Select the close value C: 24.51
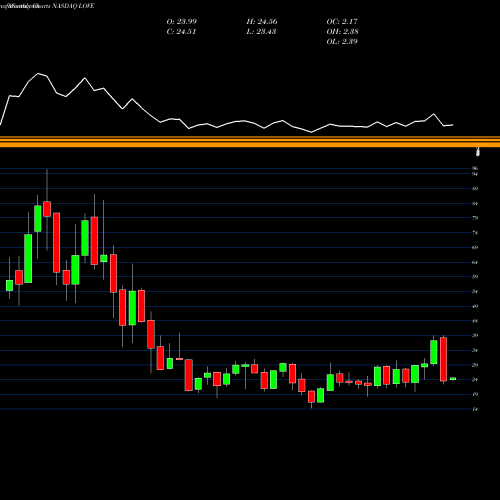This screenshot has height=500, width=500. point(181,32)
